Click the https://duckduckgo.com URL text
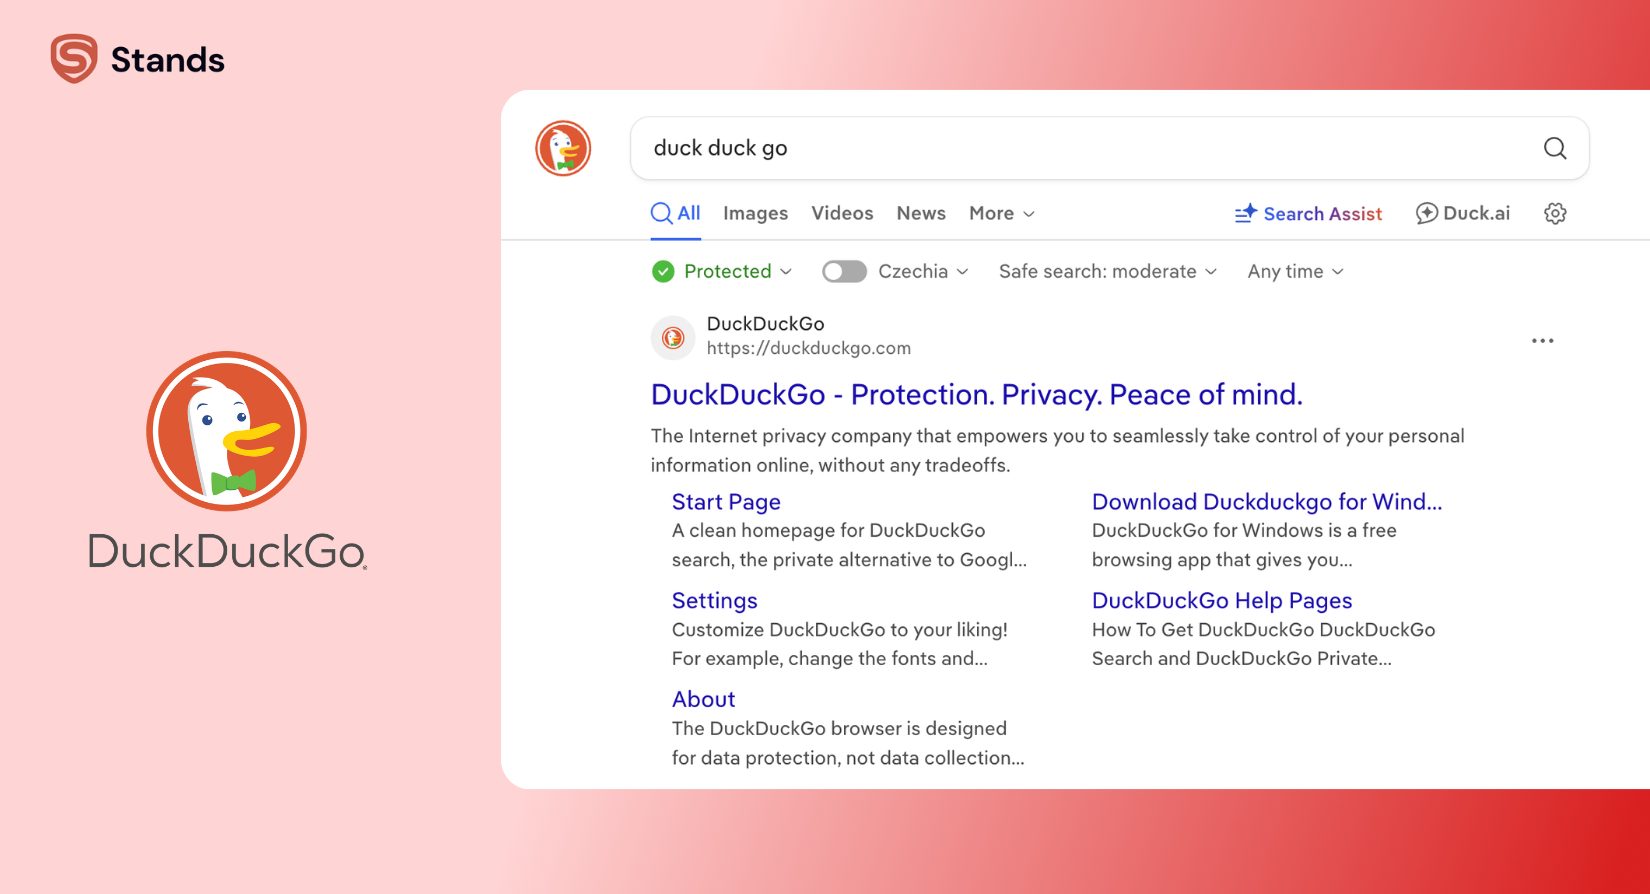 [x=808, y=348]
